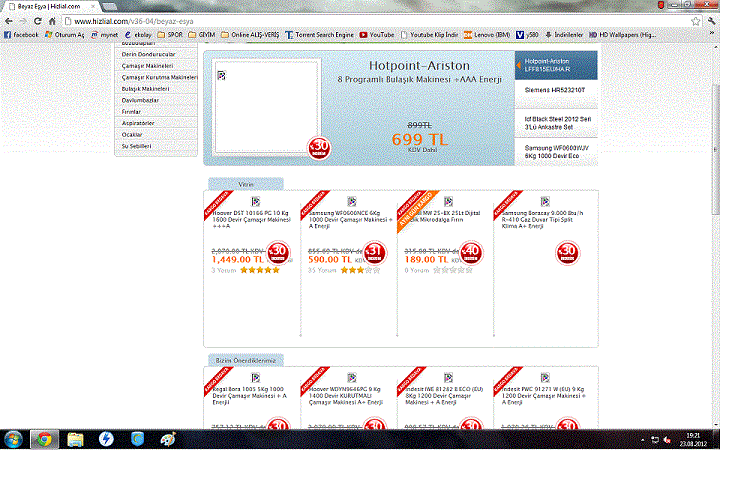Open Derin Dondurucular category
The height and width of the screenshot is (499, 750).
pyautogui.click(x=156, y=55)
